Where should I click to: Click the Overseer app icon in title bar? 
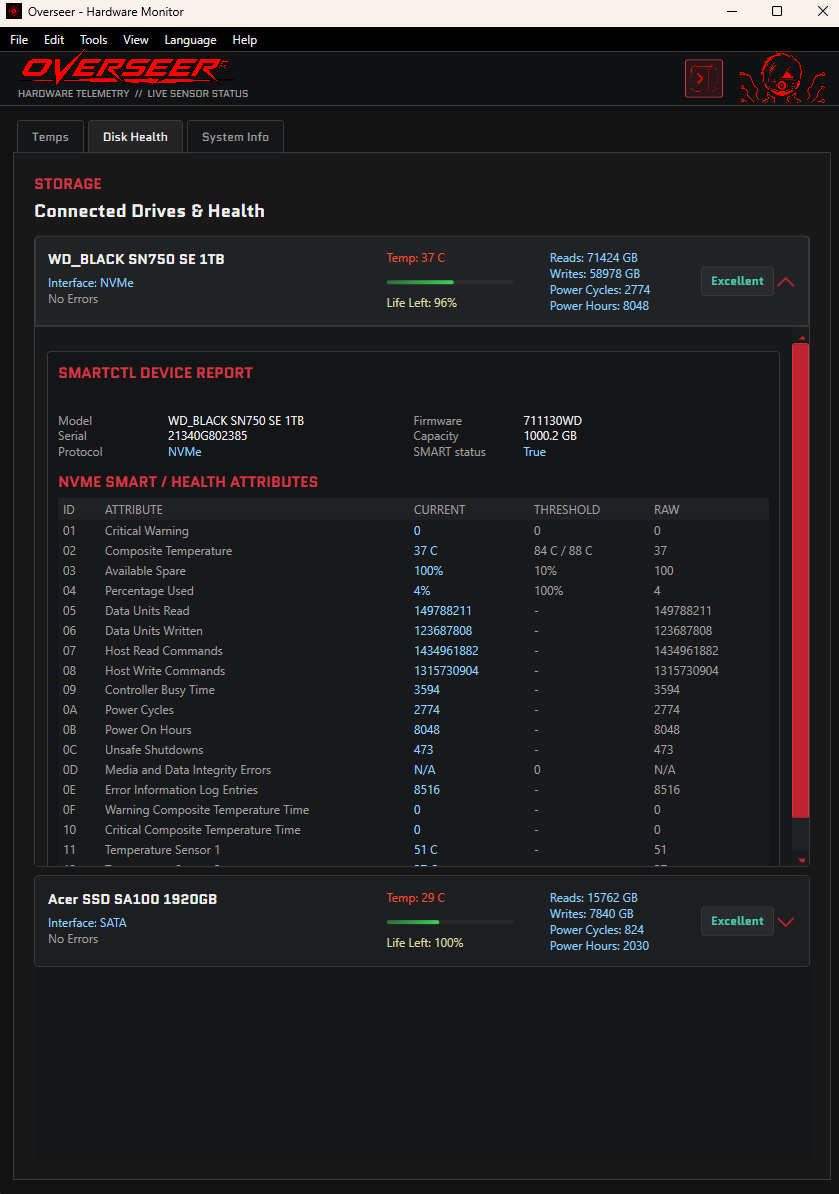14,11
